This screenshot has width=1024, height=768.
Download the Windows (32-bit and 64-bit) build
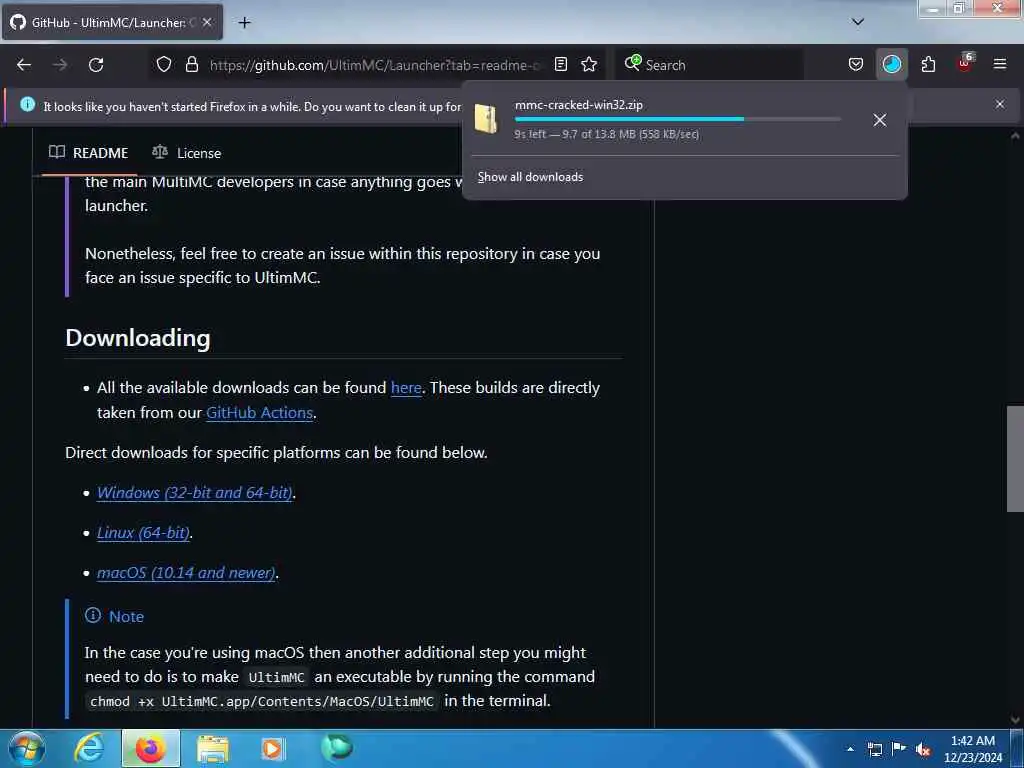click(195, 492)
